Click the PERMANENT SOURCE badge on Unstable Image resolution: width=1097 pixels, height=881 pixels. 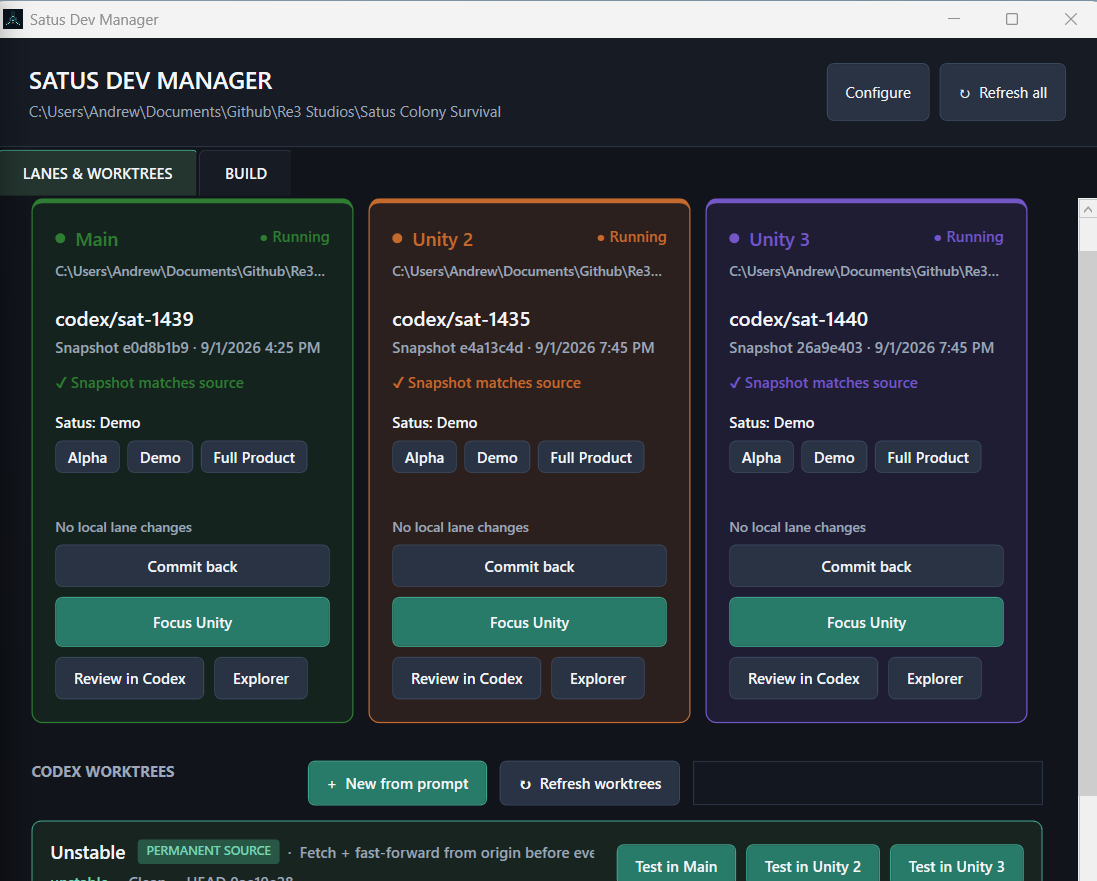click(208, 851)
